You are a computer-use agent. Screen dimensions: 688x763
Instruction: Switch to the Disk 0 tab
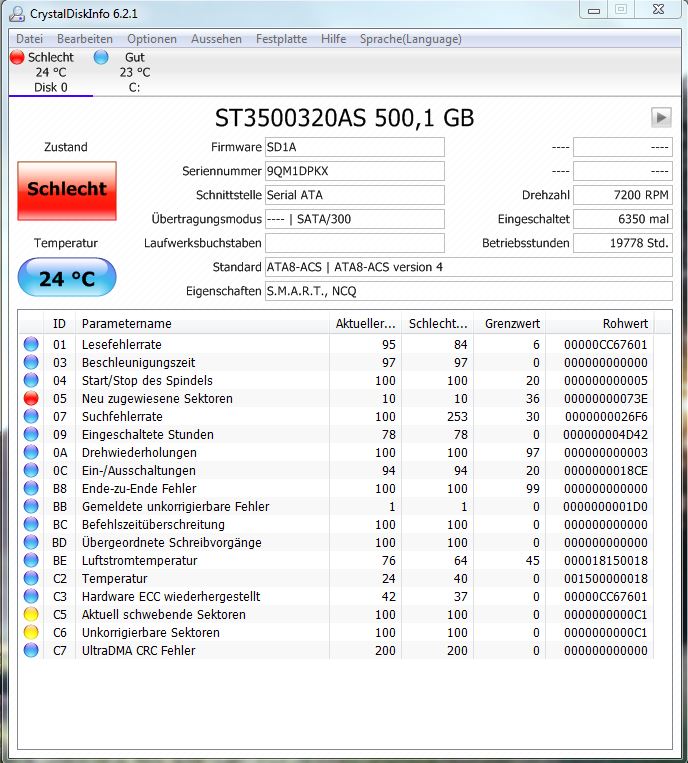[51, 72]
